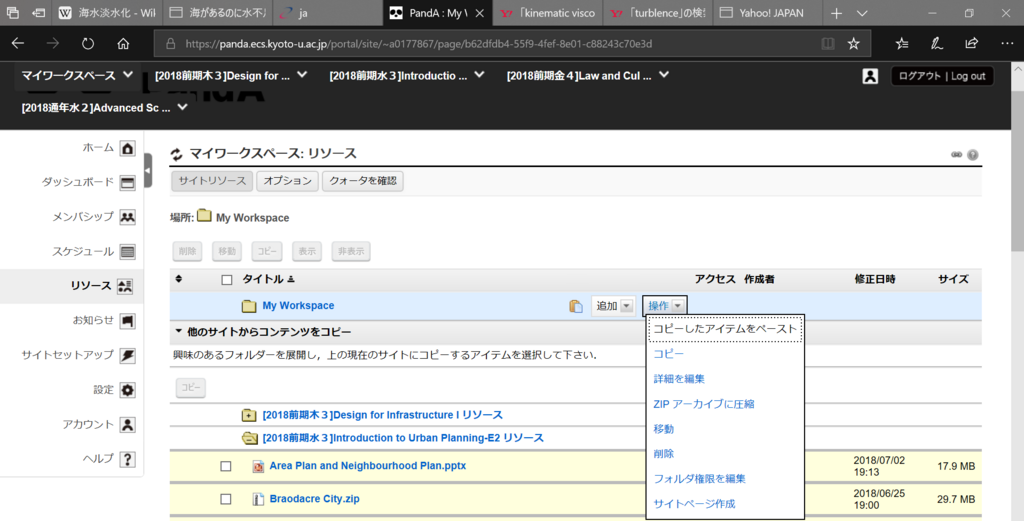Image resolution: width=1024 pixels, height=521 pixels.
Task: Open the browser more options ellipsis
Action: tap(1006, 44)
